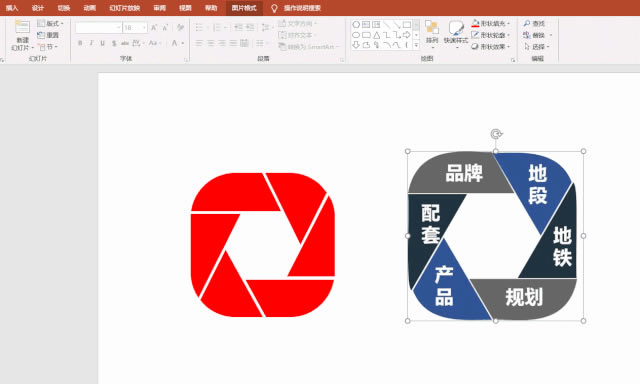Open the Font dialog launcher
This screenshot has height=384, width=640.
pyautogui.click(x=186, y=60)
